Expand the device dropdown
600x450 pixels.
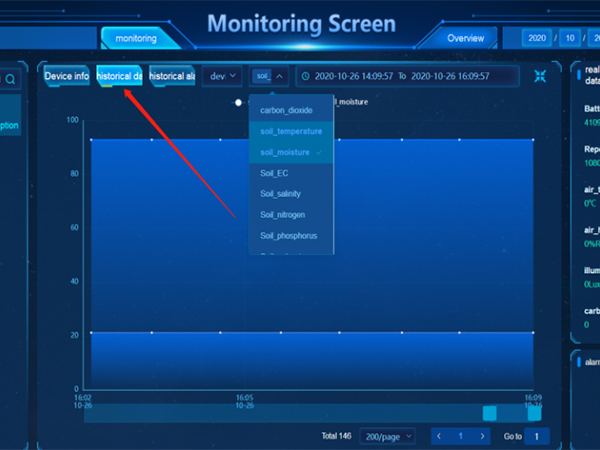coord(221,76)
